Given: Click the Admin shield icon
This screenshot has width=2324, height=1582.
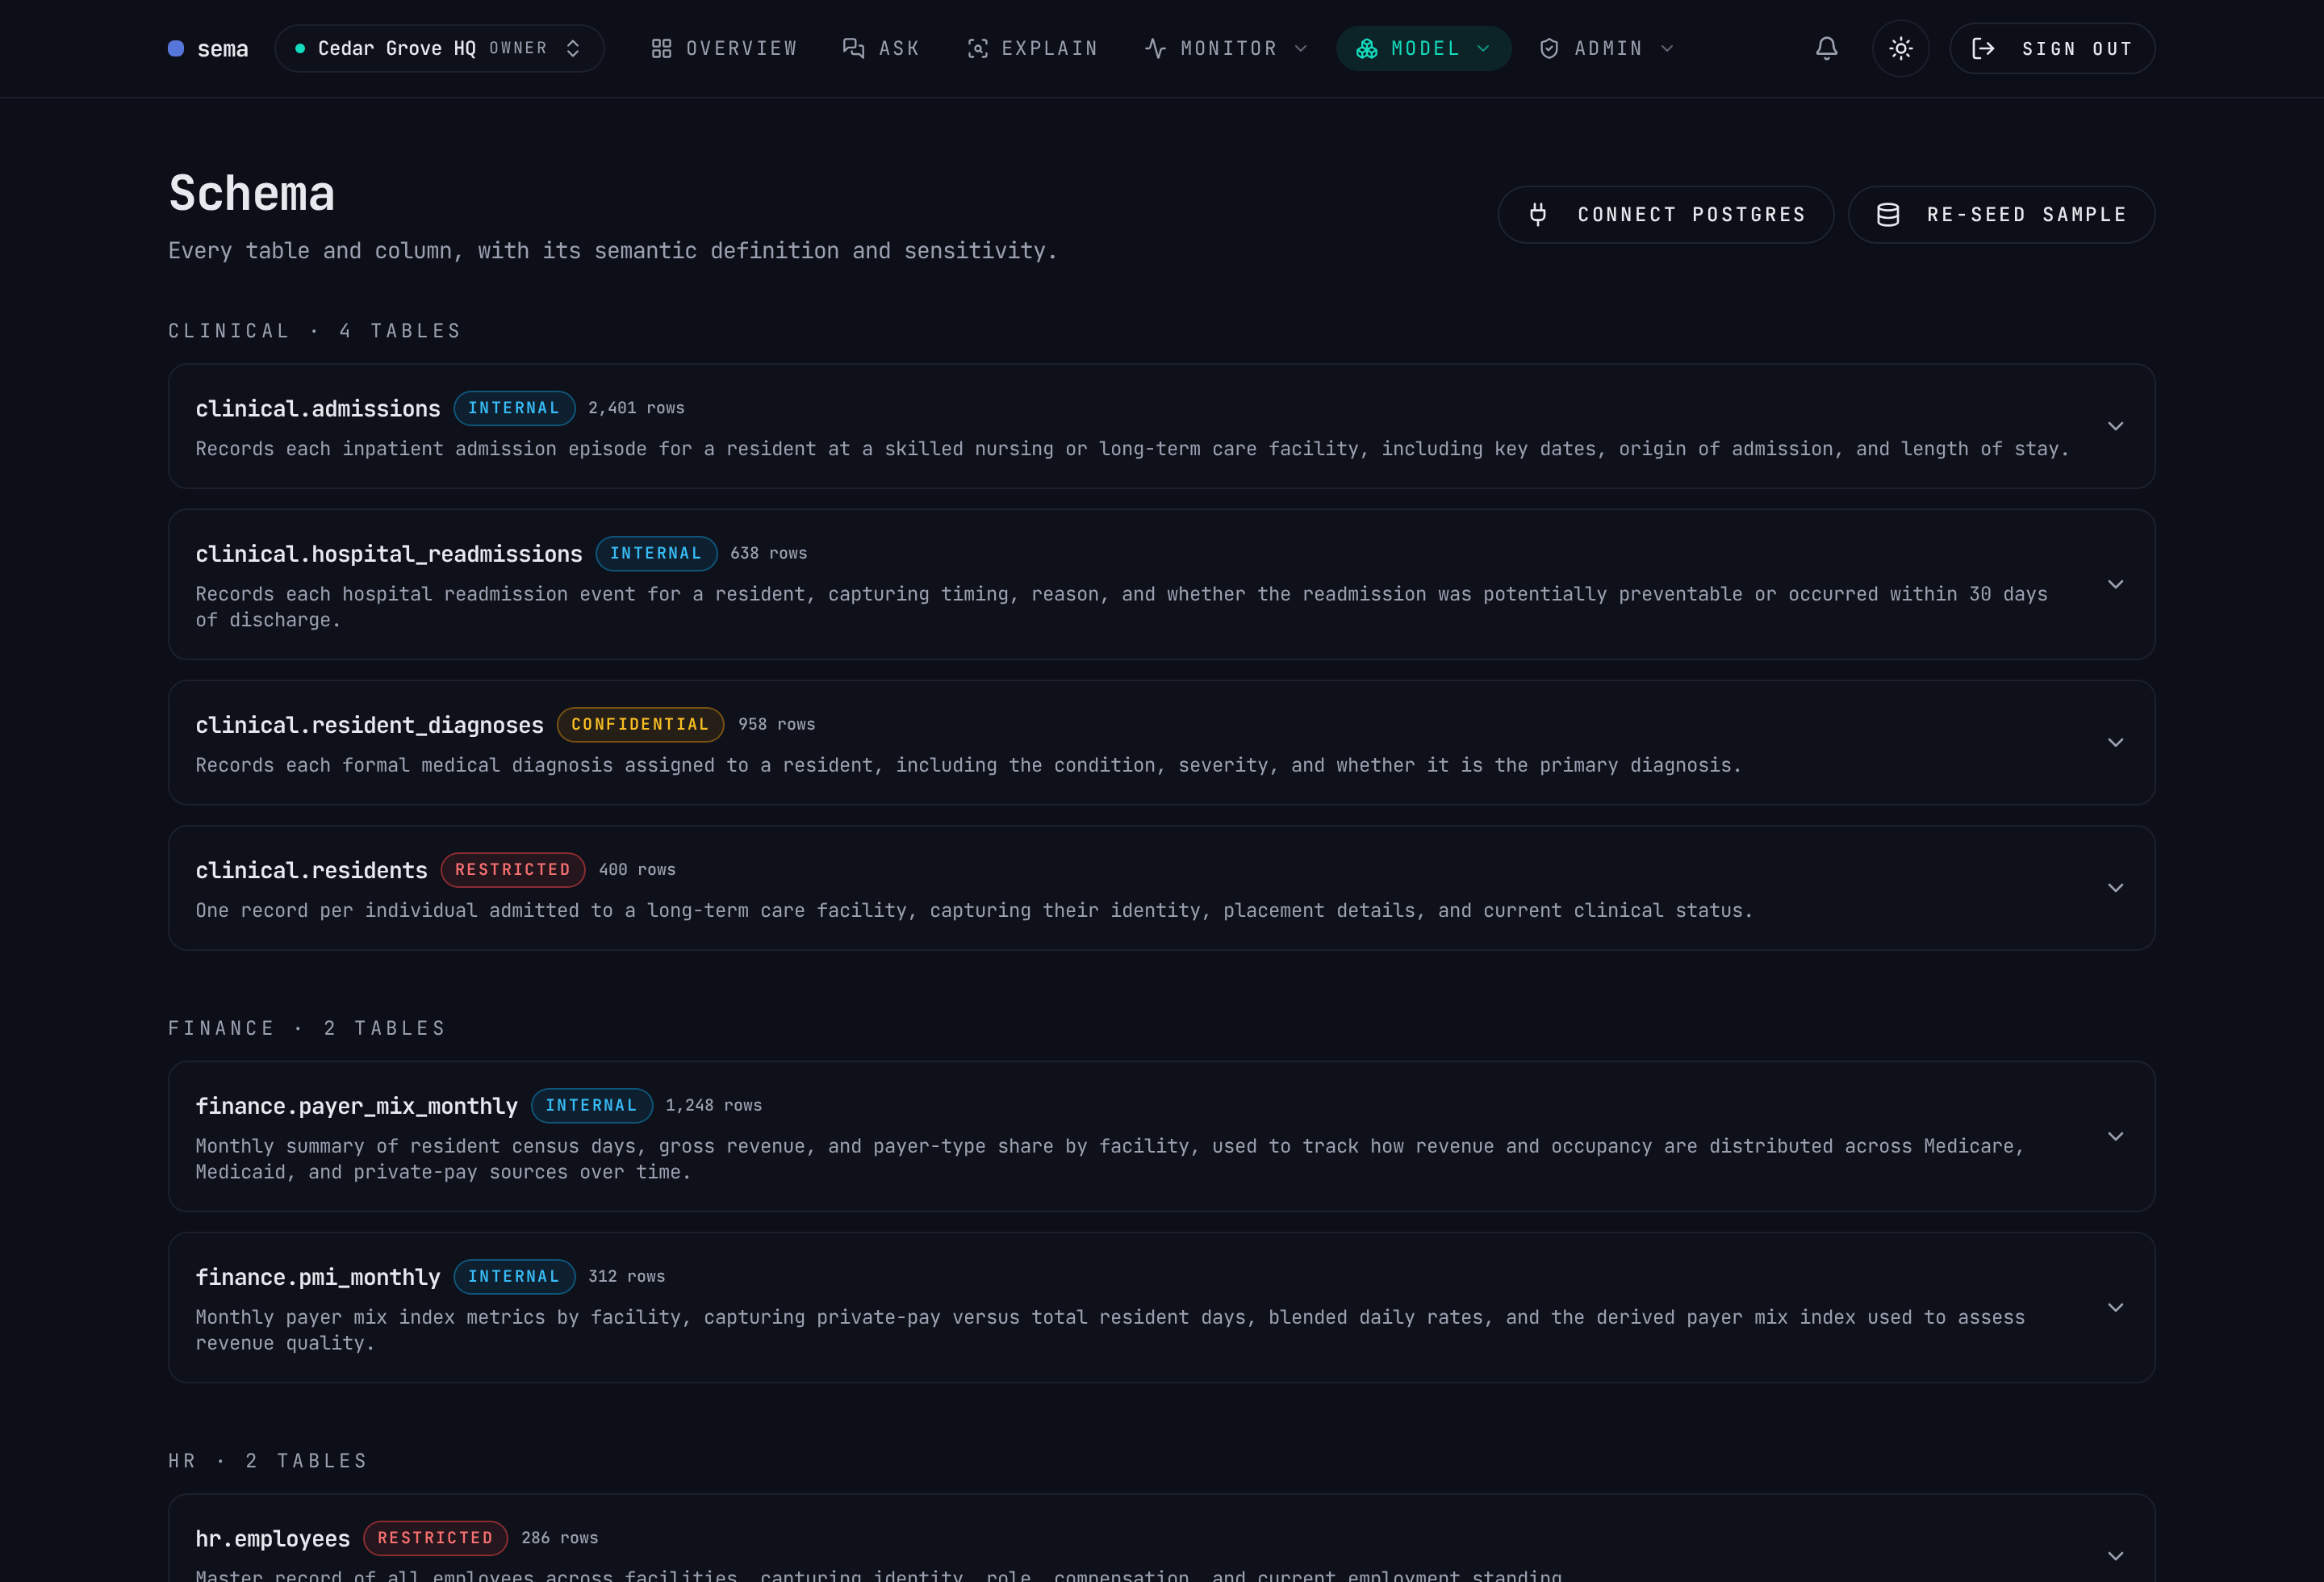Looking at the screenshot, I should (x=1549, y=48).
